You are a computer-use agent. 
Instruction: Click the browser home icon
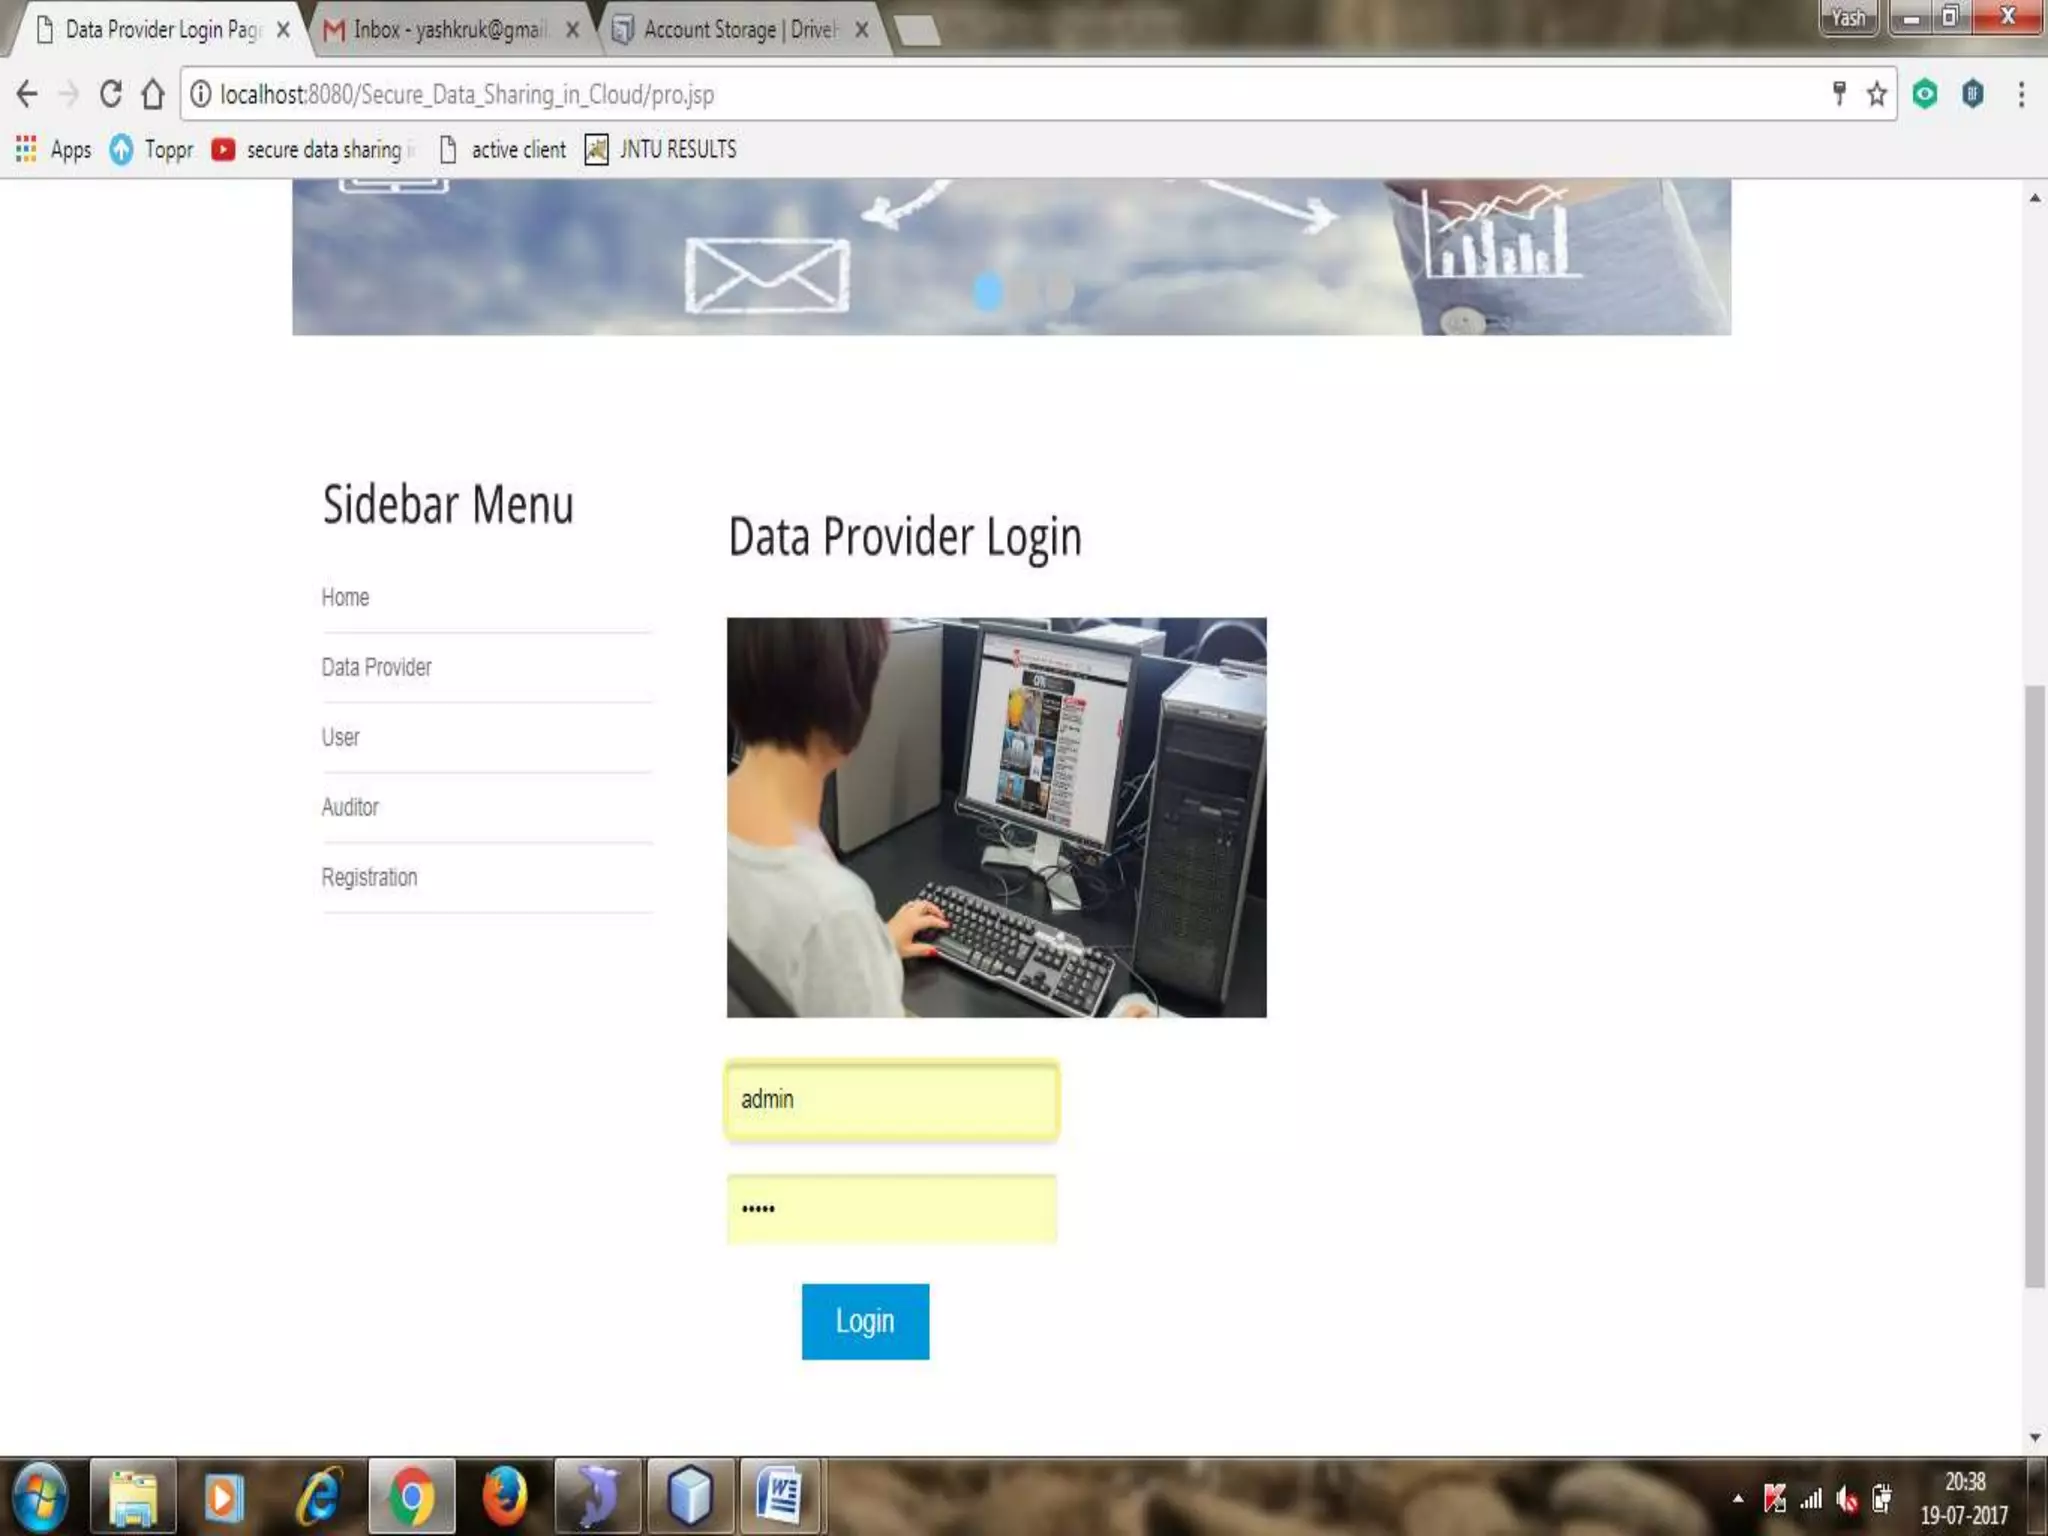pos(153,94)
